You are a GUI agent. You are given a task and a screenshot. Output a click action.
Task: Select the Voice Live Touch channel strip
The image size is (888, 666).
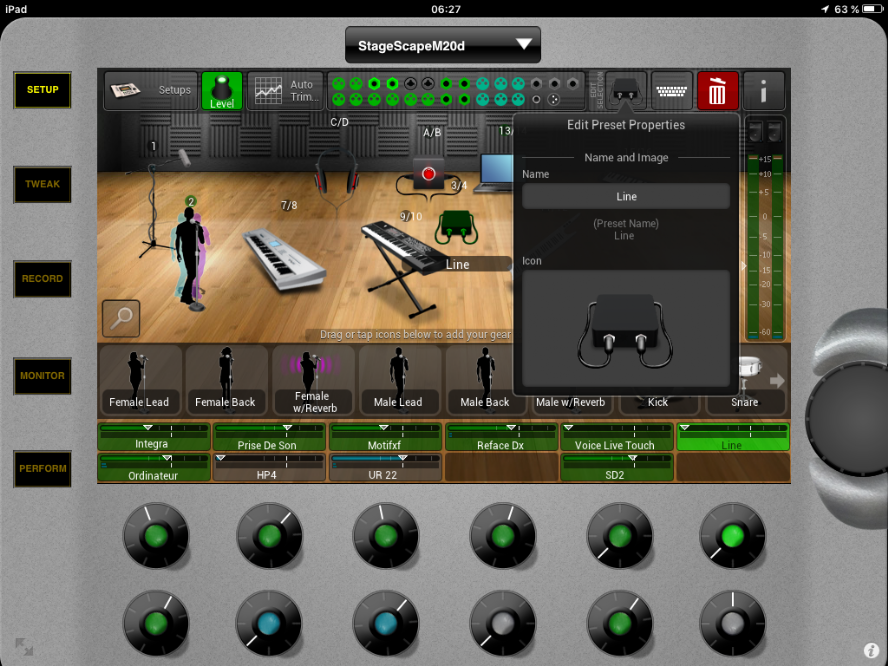point(616,438)
